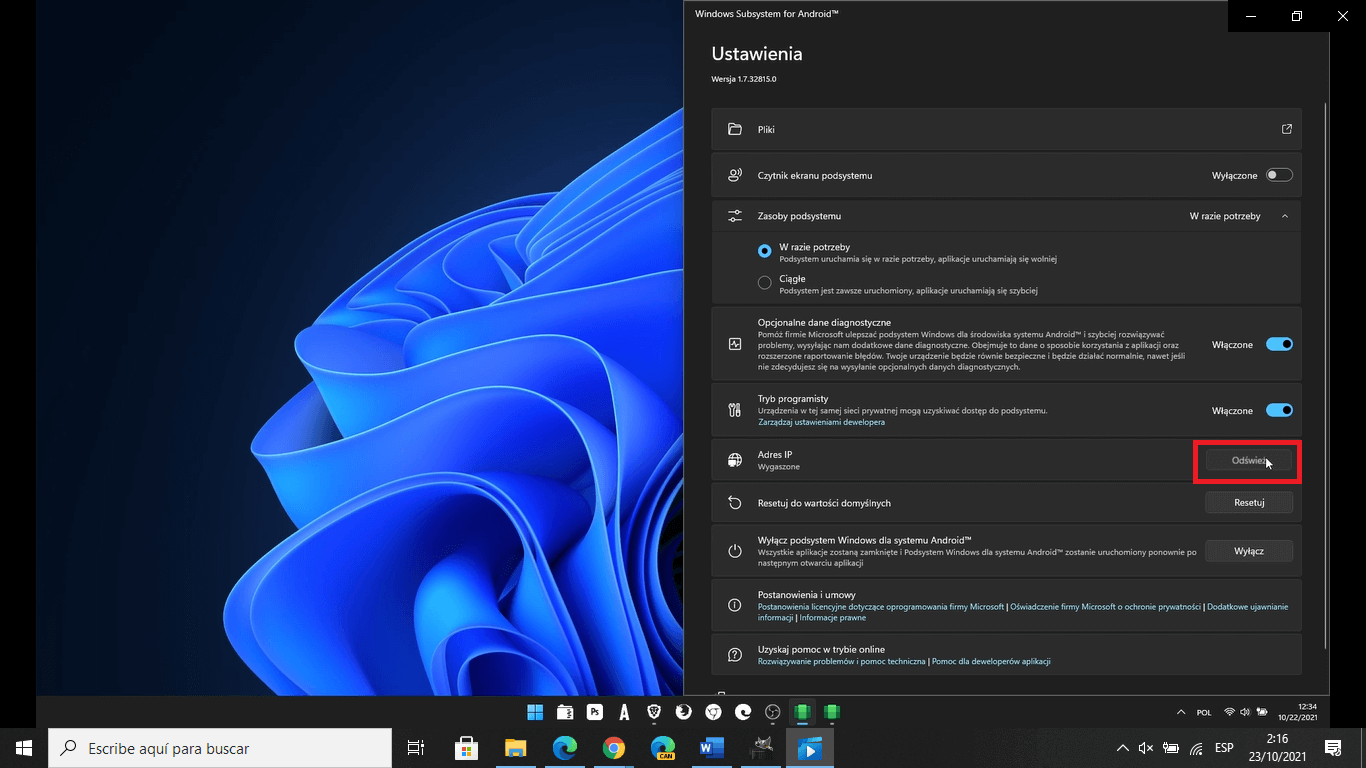
Task: Click the screen reader icon beside Czytnik ekranu podsystemu
Action: (735, 175)
